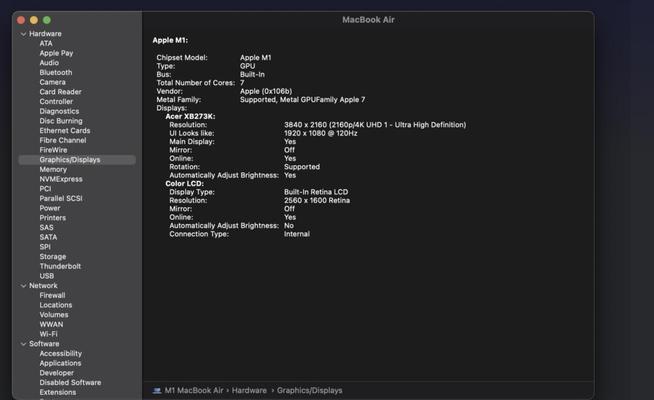Select Camera in the sidebar
This screenshot has width=654, height=400.
52,82
